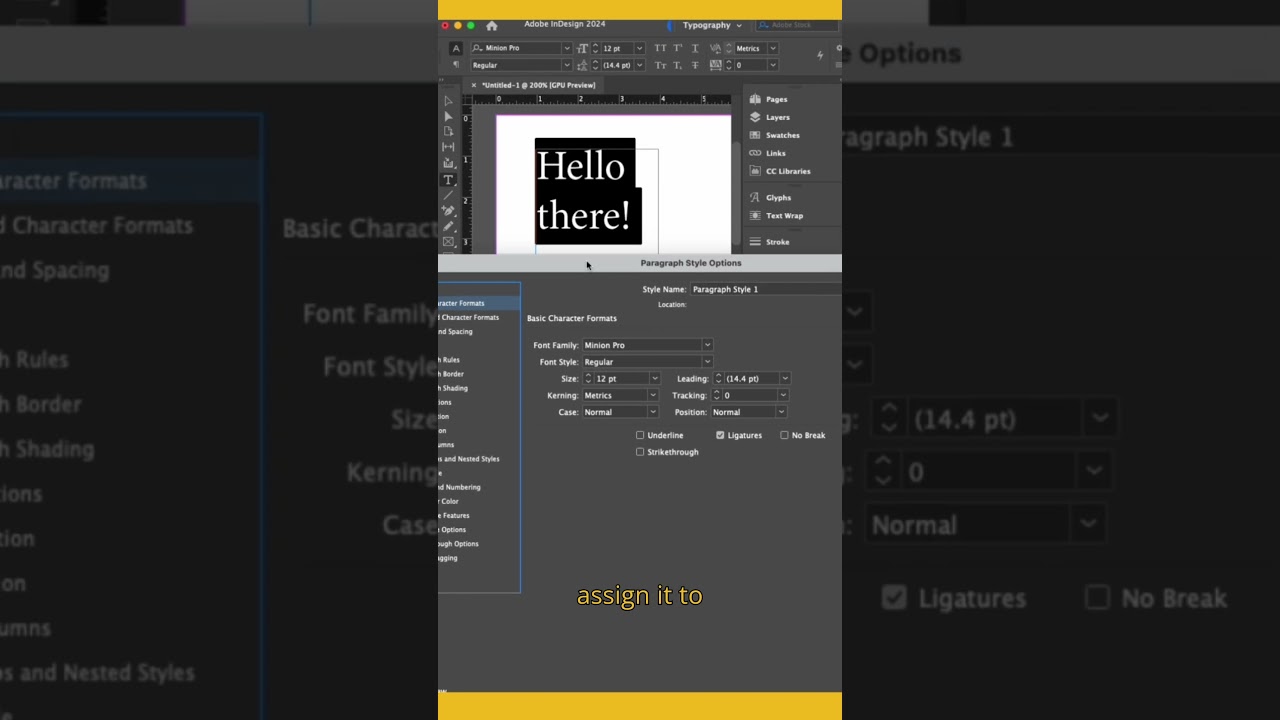Open the Stroke panel
The width and height of the screenshot is (1280, 720).
pyautogui.click(x=770, y=241)
